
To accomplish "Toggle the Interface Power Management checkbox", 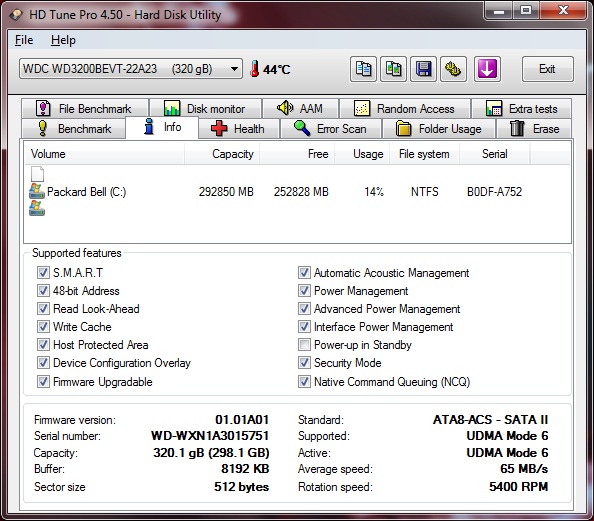I will [304, 327].
